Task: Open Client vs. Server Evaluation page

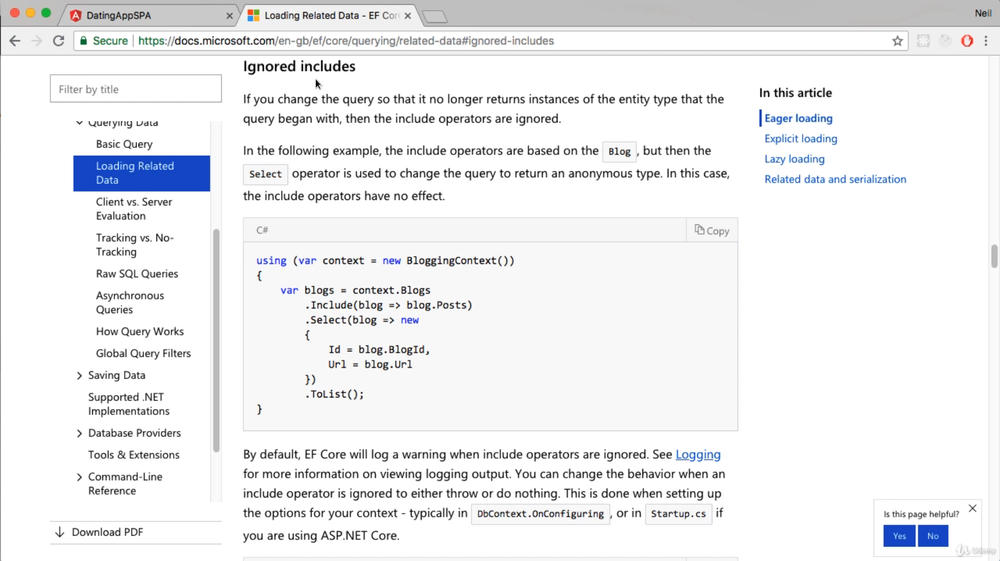Action: coord(134,208)
